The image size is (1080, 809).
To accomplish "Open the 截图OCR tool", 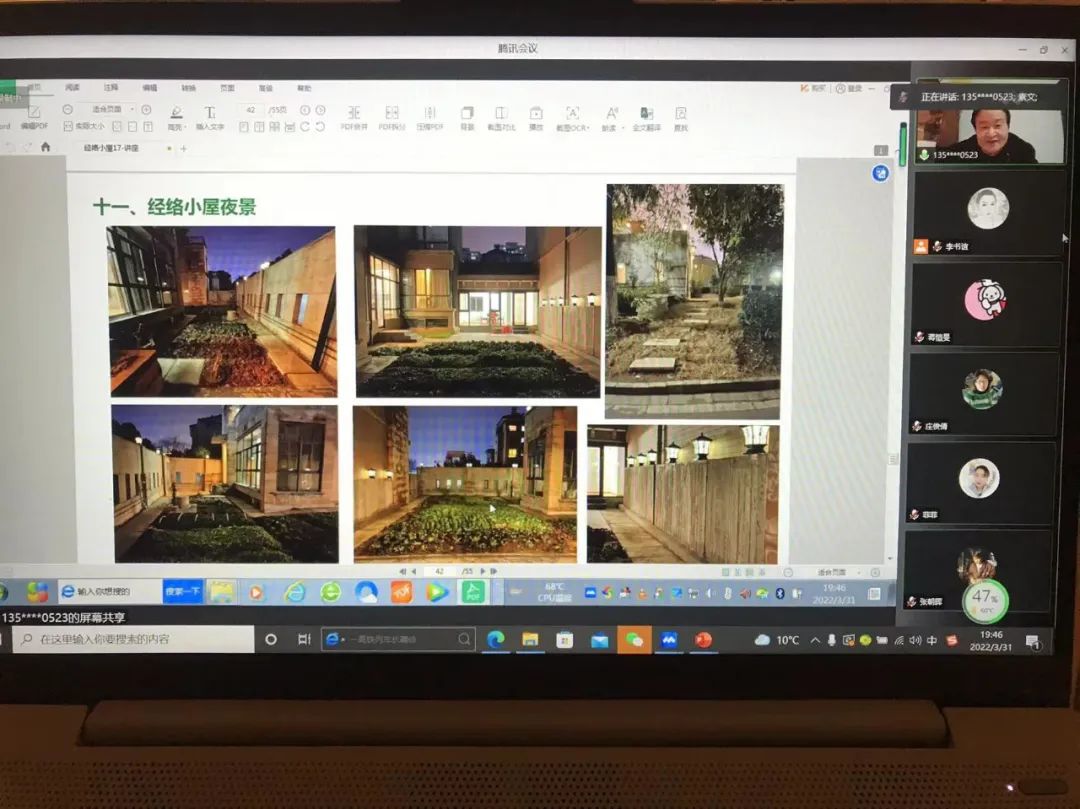I will click(572, 118).
